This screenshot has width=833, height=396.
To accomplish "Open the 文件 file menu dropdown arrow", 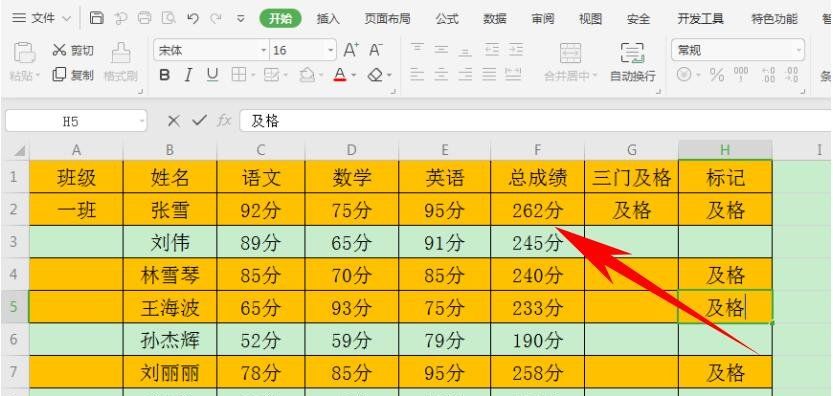I will [66, 19].
